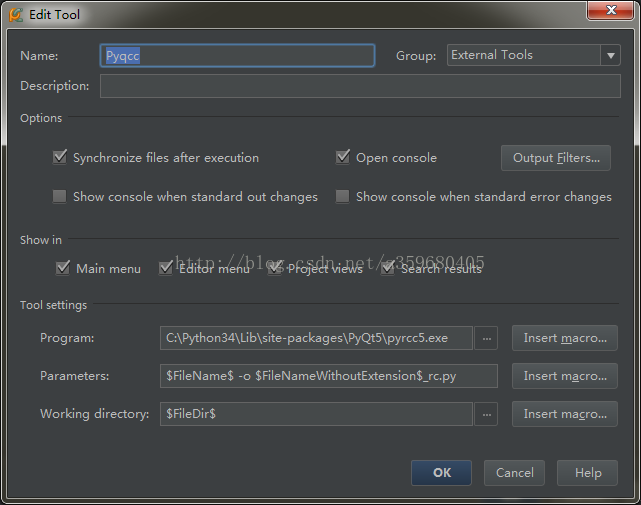Uncheck the Open console checkbox

point(343,157)
